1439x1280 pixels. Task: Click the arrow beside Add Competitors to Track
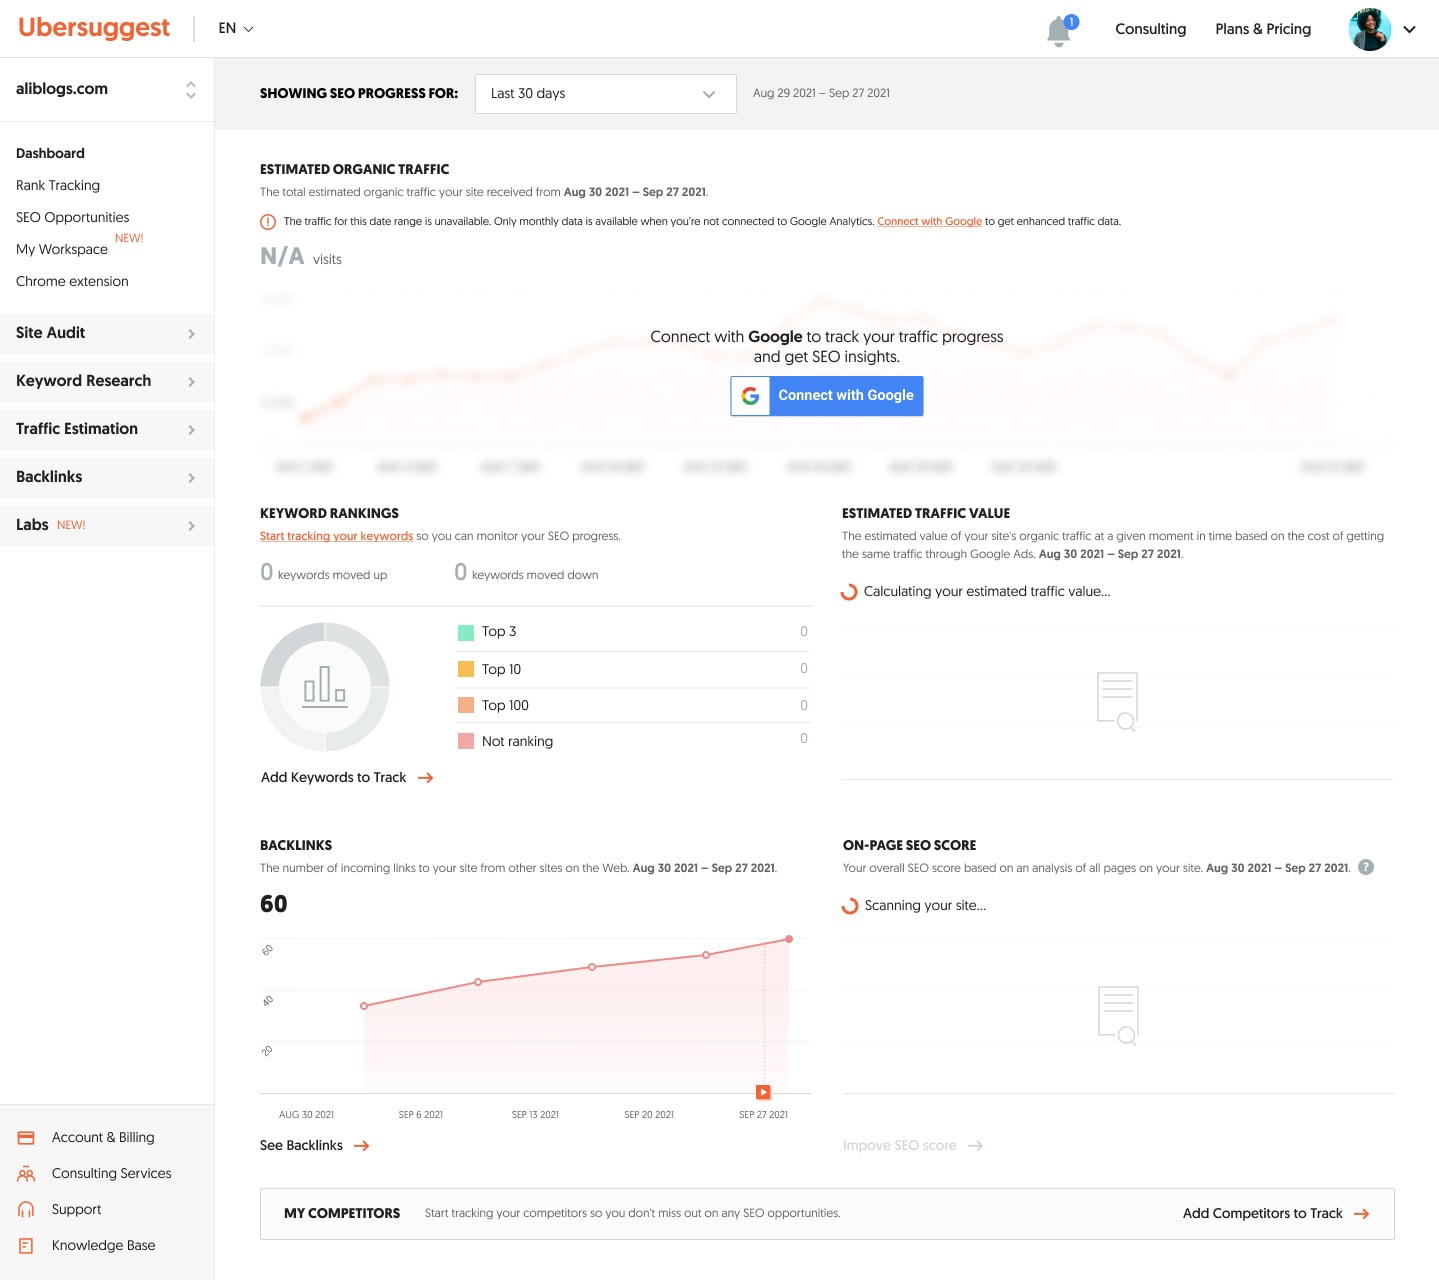click(x=1361, y=1214)
